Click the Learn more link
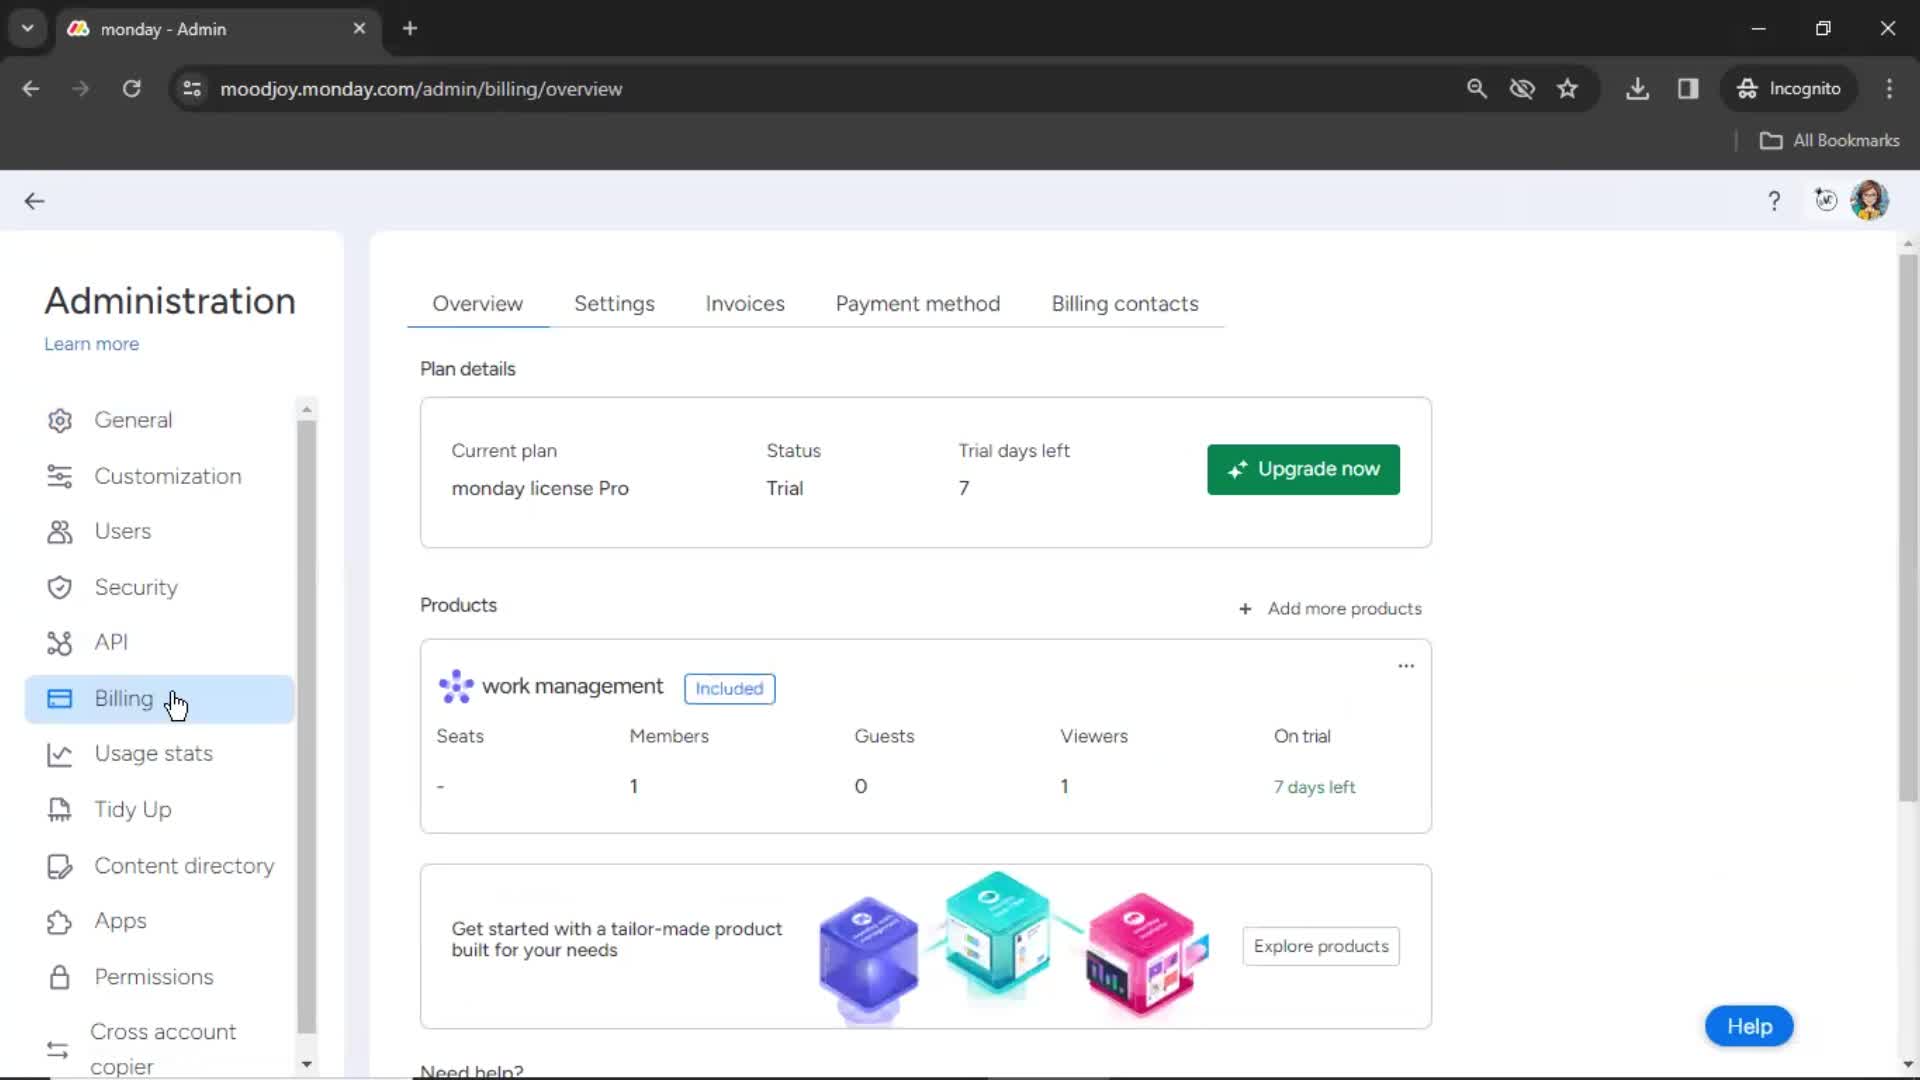Image resolution: width=1920 pixels, height=1080 pixels. (x=91, y=344)
